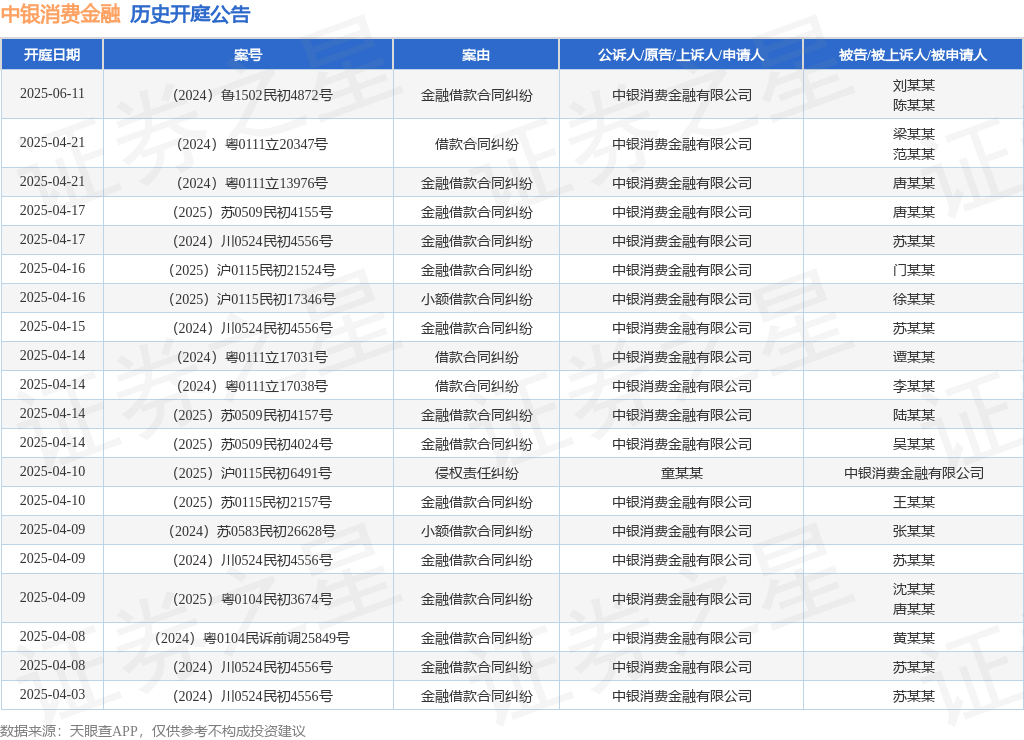1024x740 pixels.
Task: Click 借款合同纠纷 in 梁某某 row
Action: coord(476,144)
